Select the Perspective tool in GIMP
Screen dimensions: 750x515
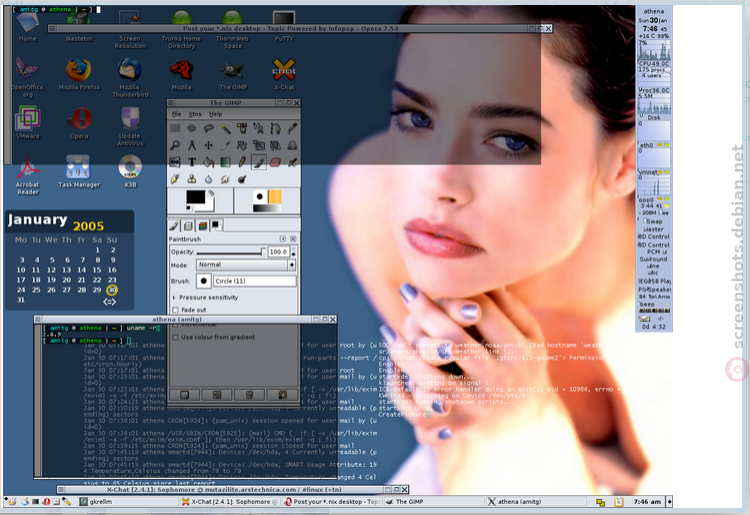pyautogui.click(x=292, y=145)
